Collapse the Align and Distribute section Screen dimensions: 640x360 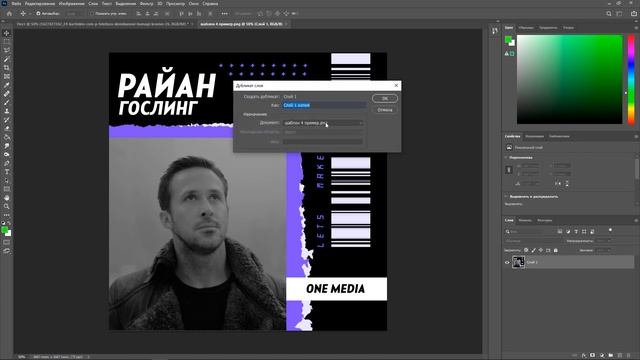pyautogui.click(x=506, y=197)
